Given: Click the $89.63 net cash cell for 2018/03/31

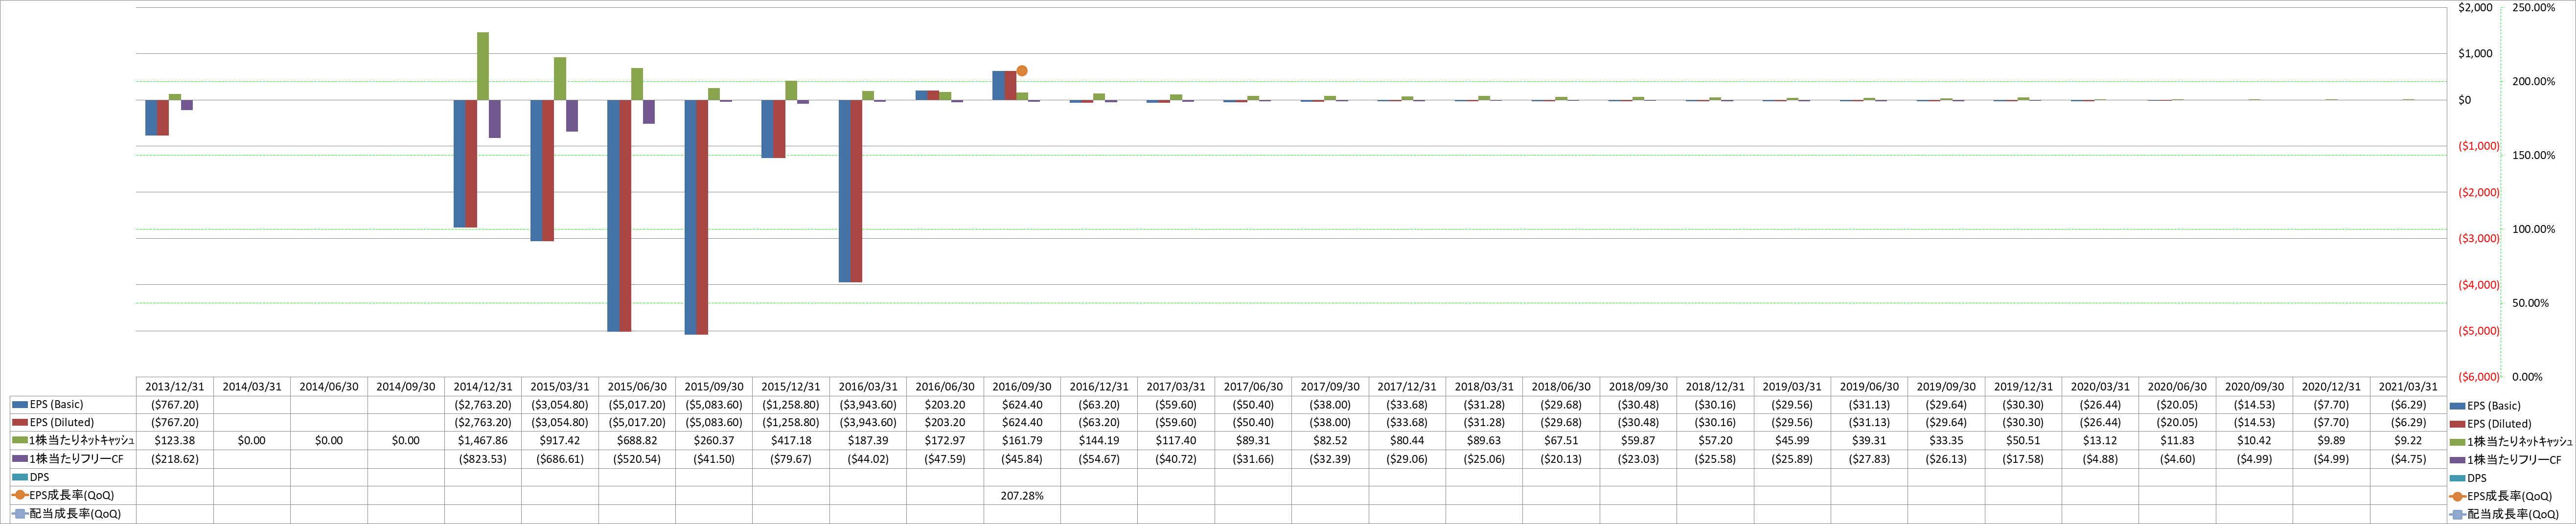Looking at the screenshot, I should tap(1484, 441).
